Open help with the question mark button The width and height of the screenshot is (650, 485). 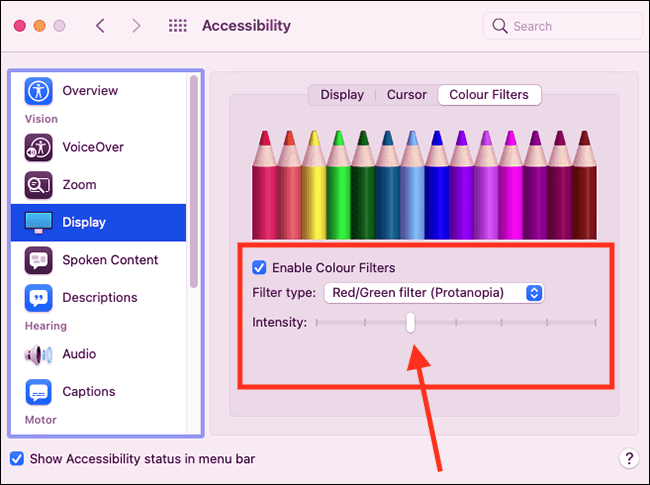629,458
